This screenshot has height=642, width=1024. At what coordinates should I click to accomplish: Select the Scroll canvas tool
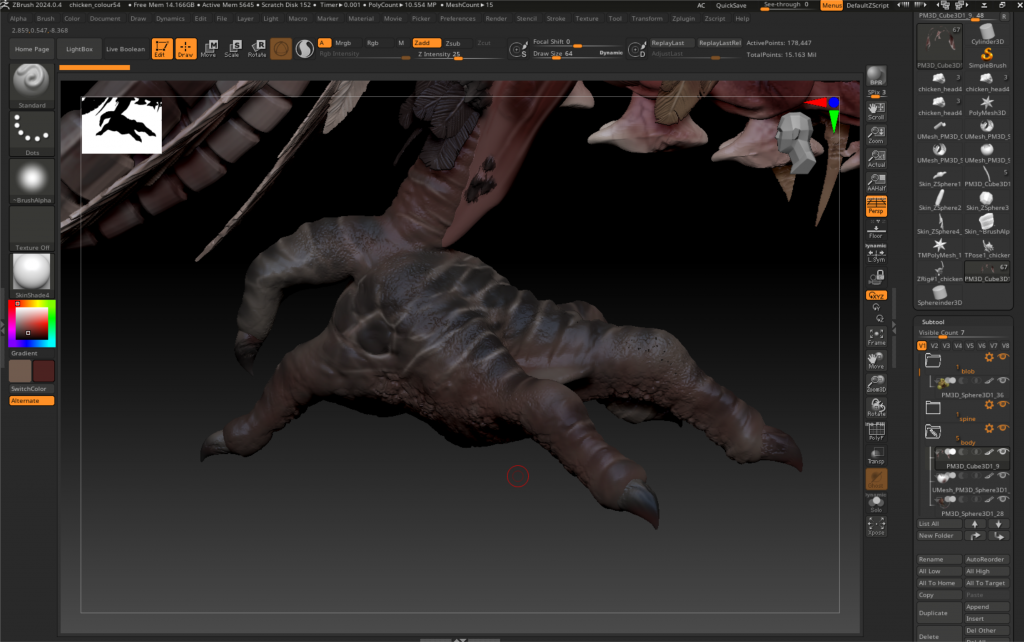pyautogui.click(x=876, y=110)
